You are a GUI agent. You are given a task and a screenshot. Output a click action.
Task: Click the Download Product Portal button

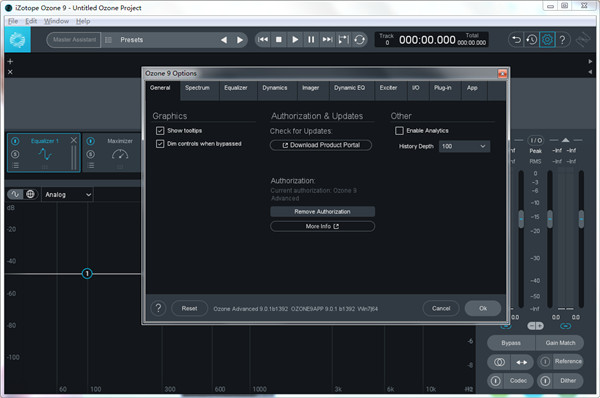tap(321, 145)
